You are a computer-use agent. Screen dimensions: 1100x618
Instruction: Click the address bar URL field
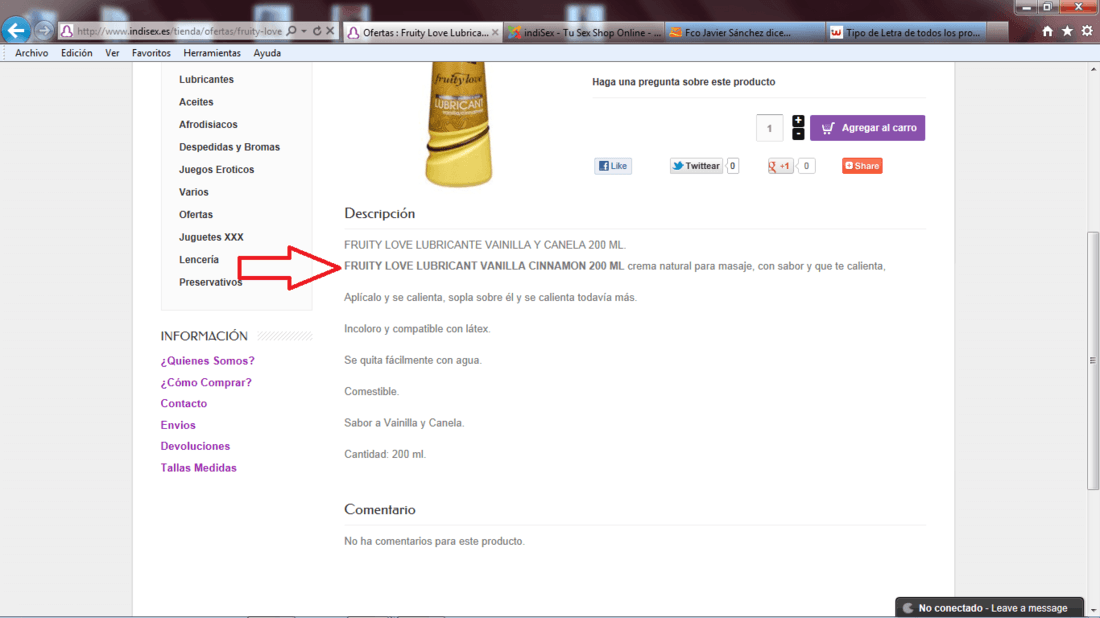(x=179, y=31)
